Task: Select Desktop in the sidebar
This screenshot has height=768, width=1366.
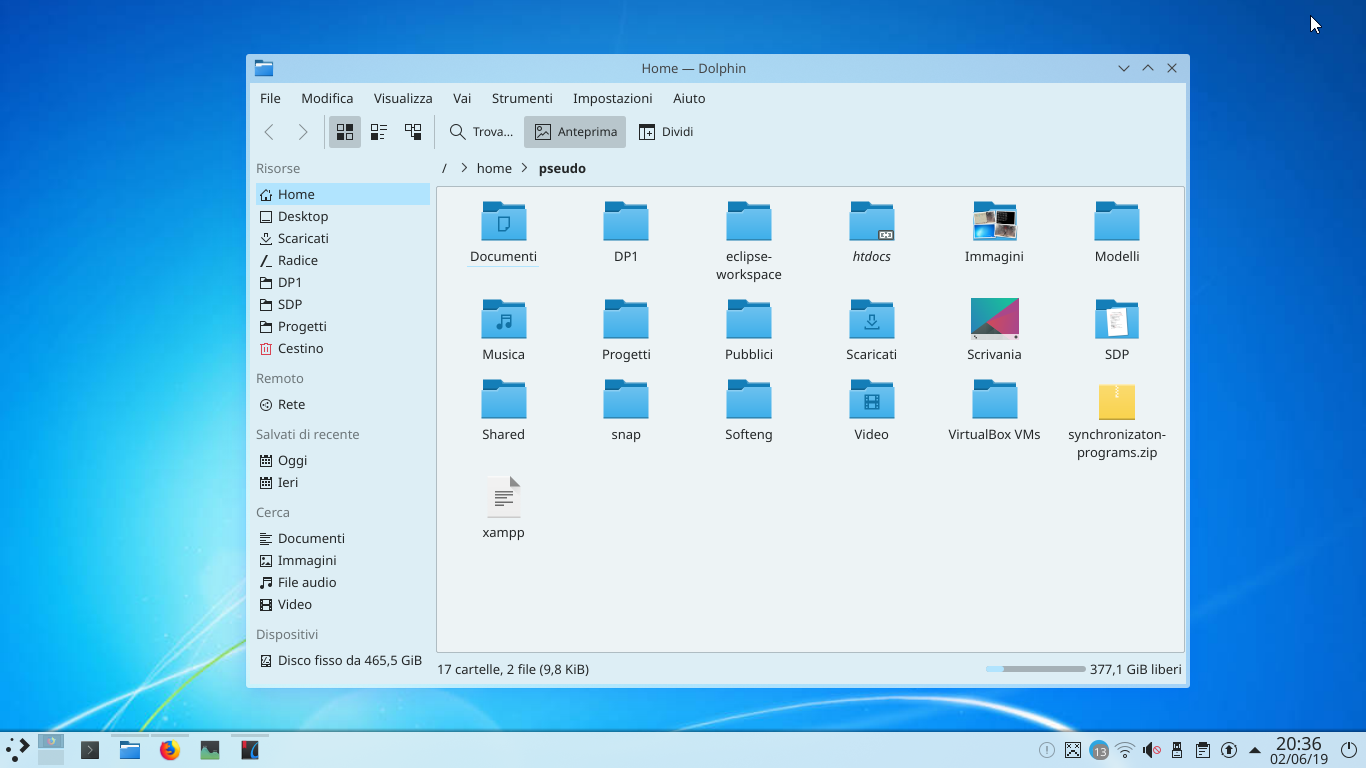Action: tap(343, 216)
